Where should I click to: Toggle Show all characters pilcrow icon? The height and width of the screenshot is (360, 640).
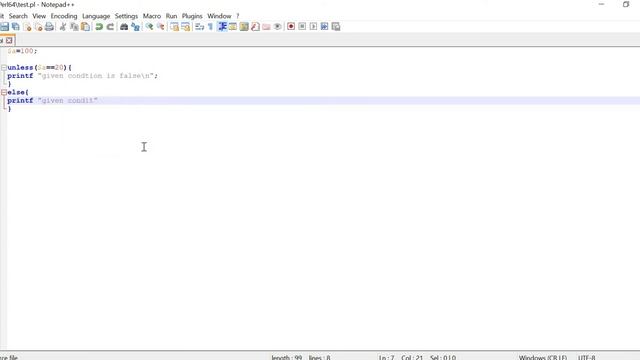coord(210,27)
